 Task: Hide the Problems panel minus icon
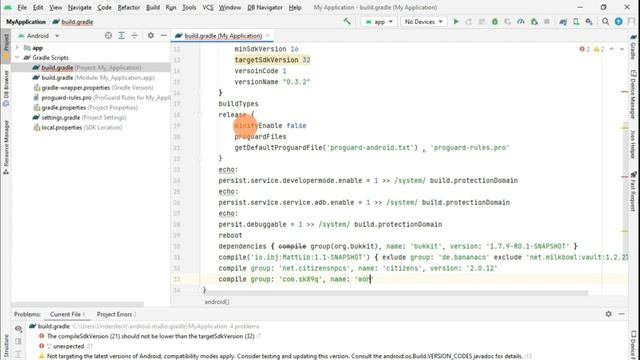(x=622, y=314)
